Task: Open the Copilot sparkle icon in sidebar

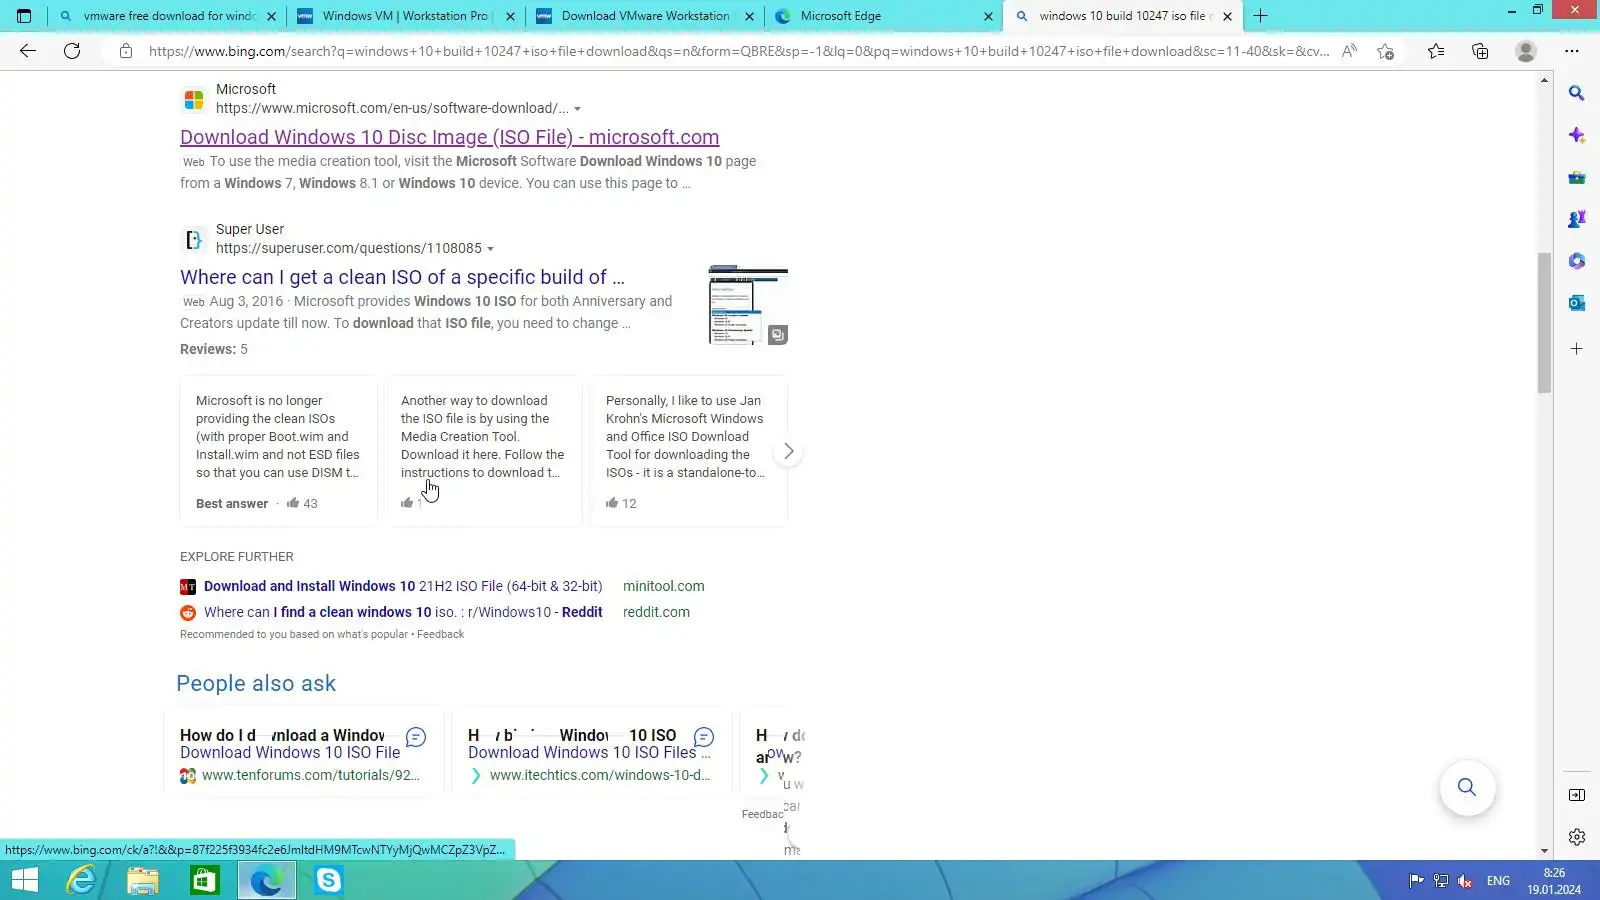Action: click(1577, 135)
